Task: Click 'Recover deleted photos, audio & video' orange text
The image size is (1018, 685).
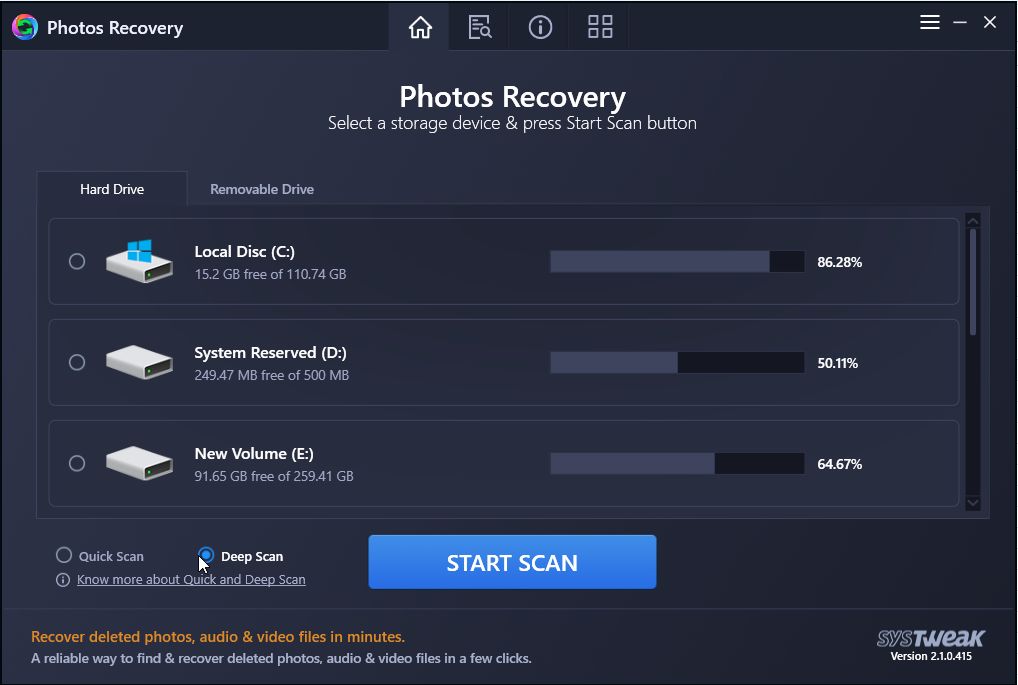Action: [x=217, y=637]
